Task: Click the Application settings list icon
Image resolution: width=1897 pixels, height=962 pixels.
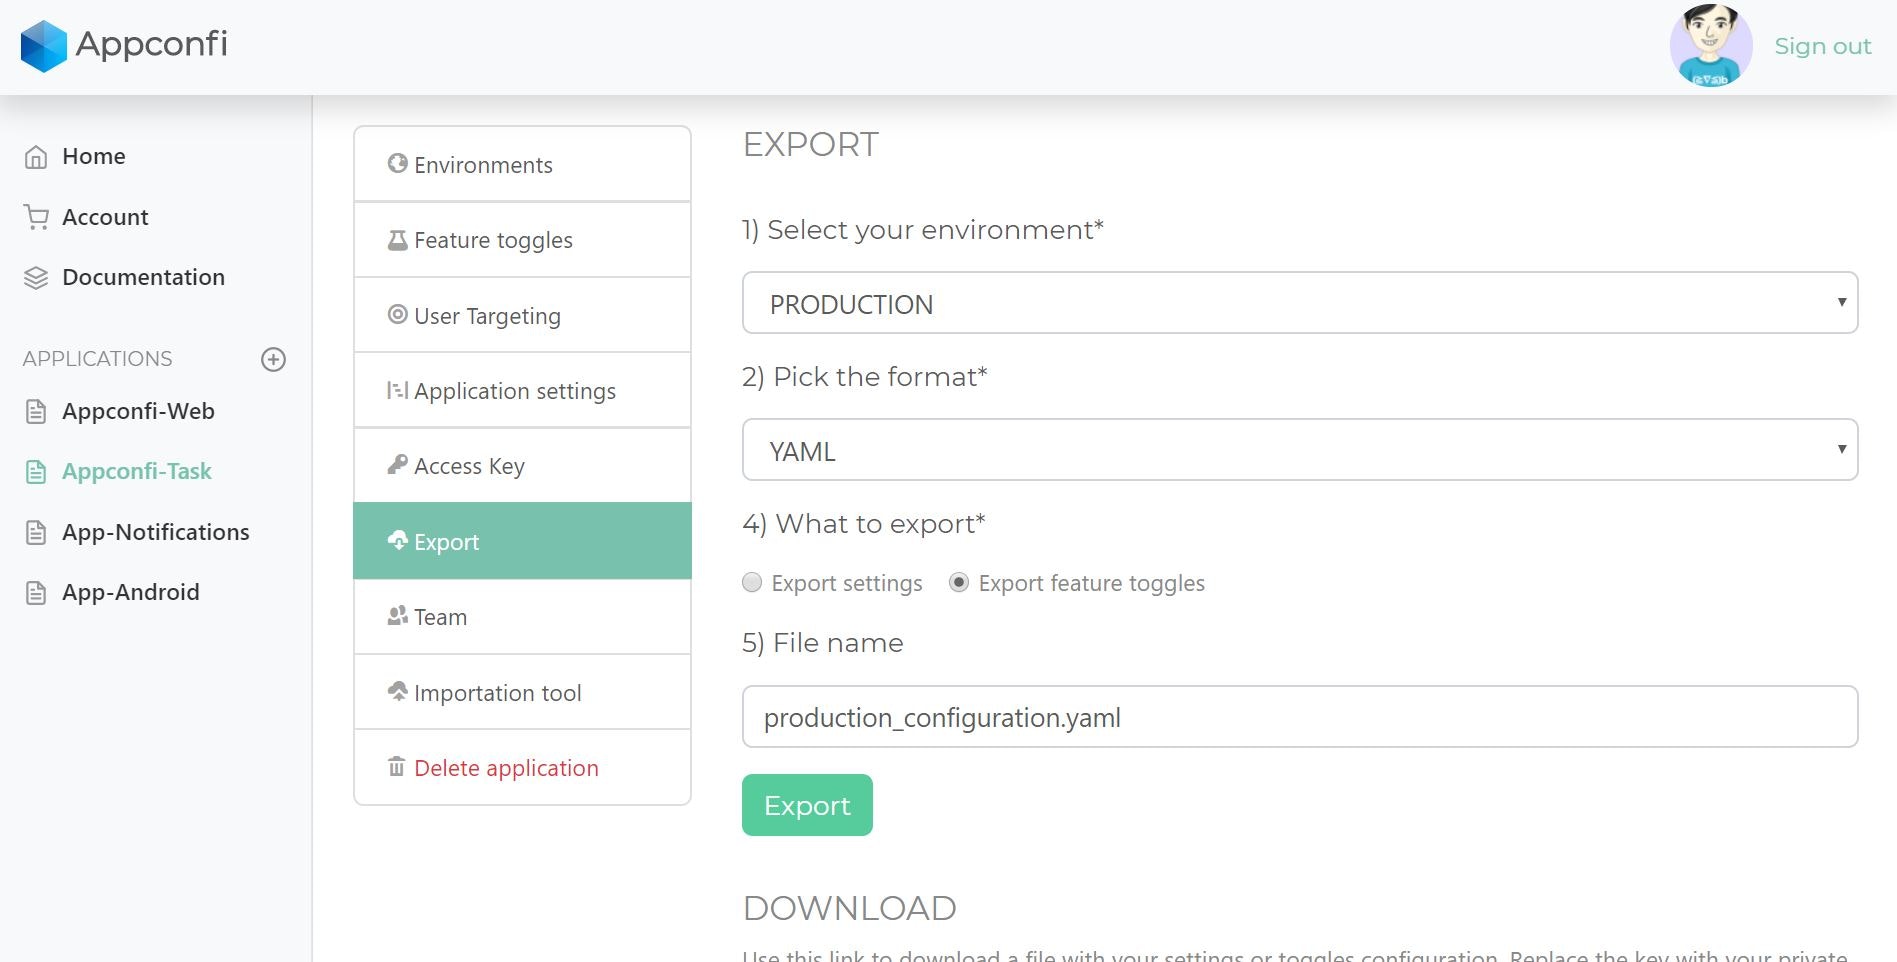Action: click(397, 390)
